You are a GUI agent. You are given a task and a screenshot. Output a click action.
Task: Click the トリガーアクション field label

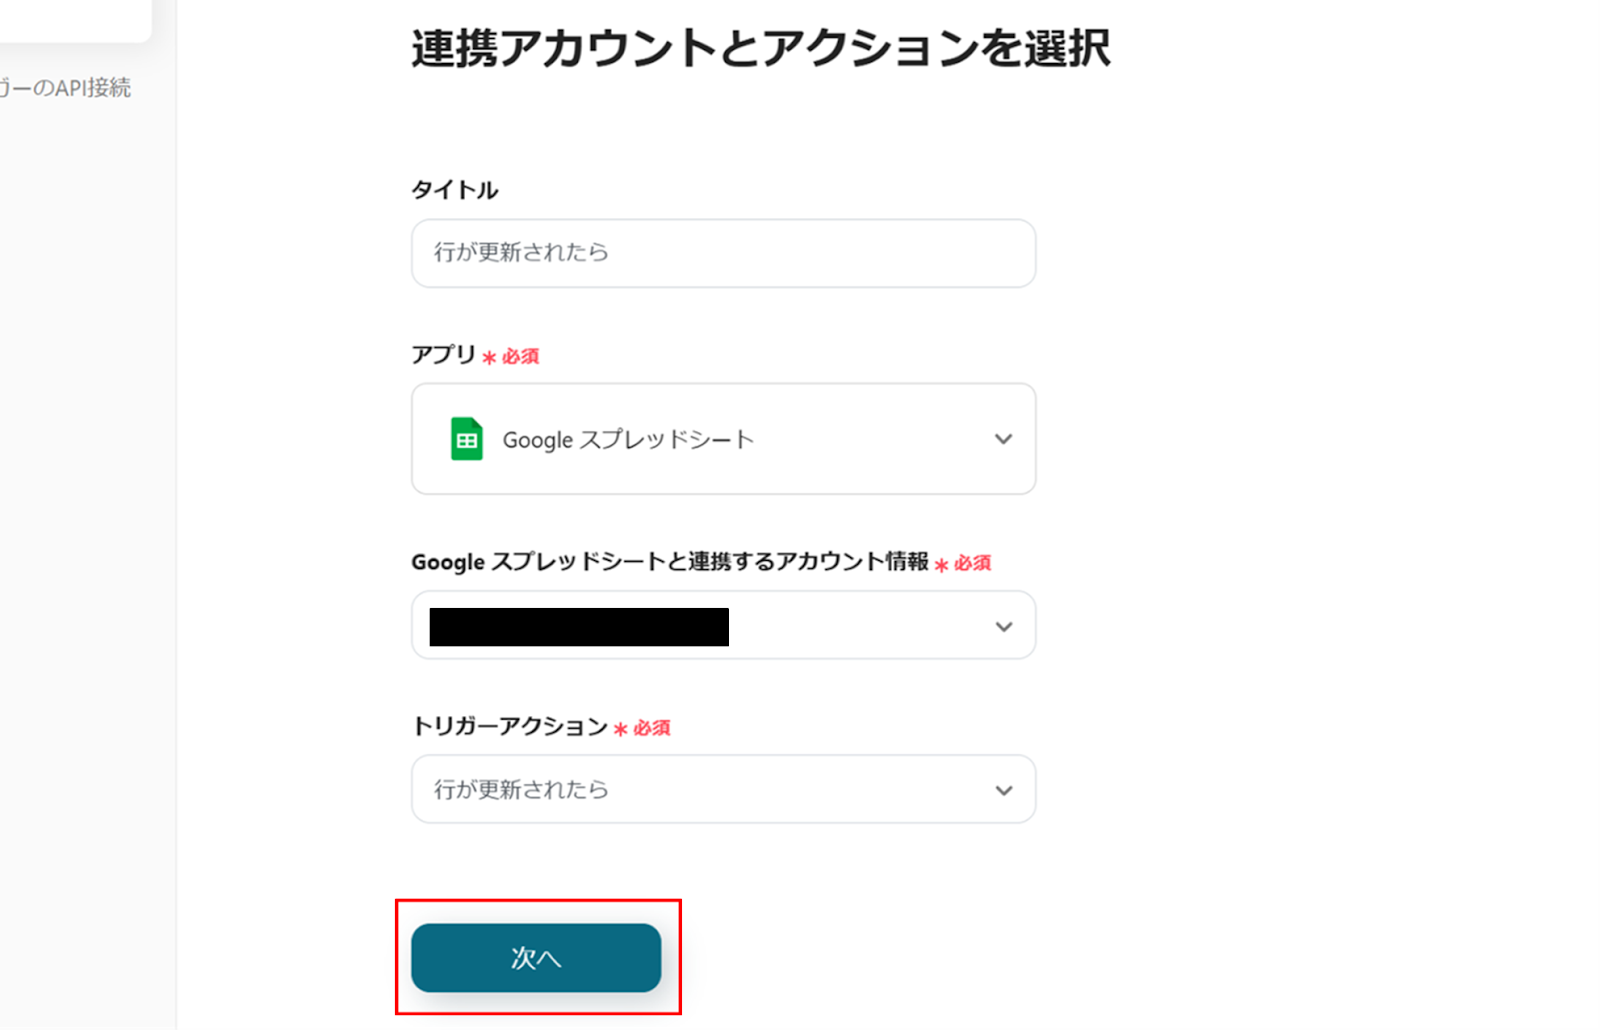coord(509,726)
